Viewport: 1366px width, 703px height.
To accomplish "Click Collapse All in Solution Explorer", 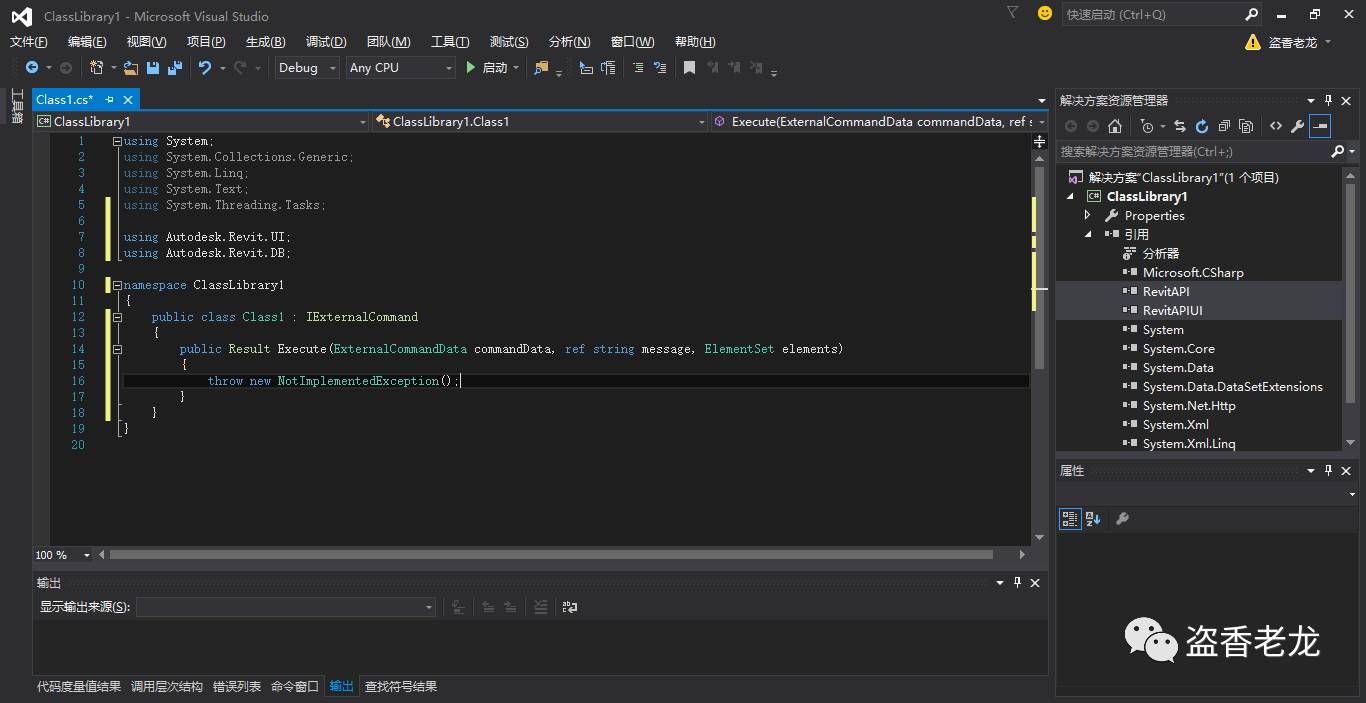I will [x=1224, y=126].
